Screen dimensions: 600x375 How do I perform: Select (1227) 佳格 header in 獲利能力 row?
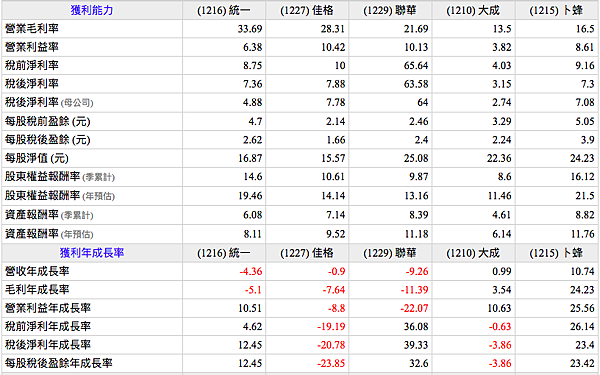point(307,10)
